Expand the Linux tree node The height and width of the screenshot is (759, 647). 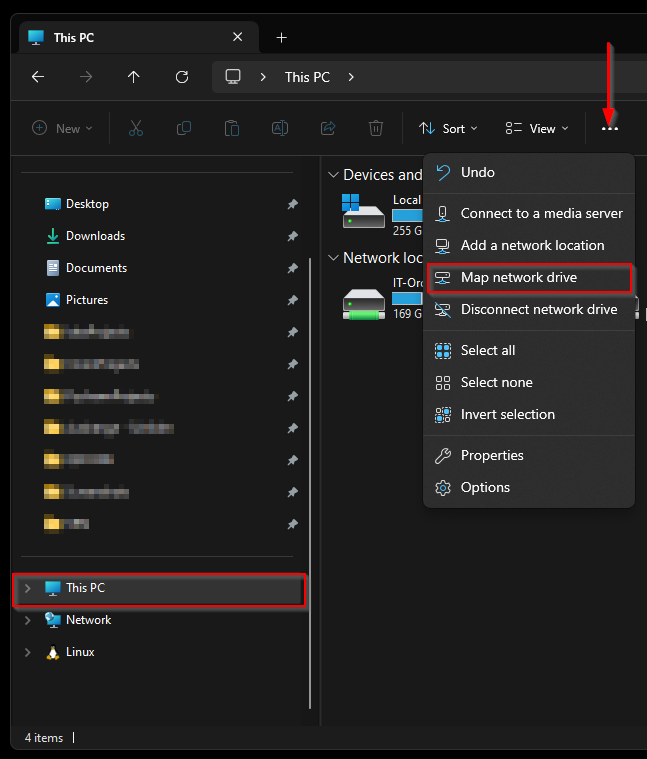[x=28, y=652]
